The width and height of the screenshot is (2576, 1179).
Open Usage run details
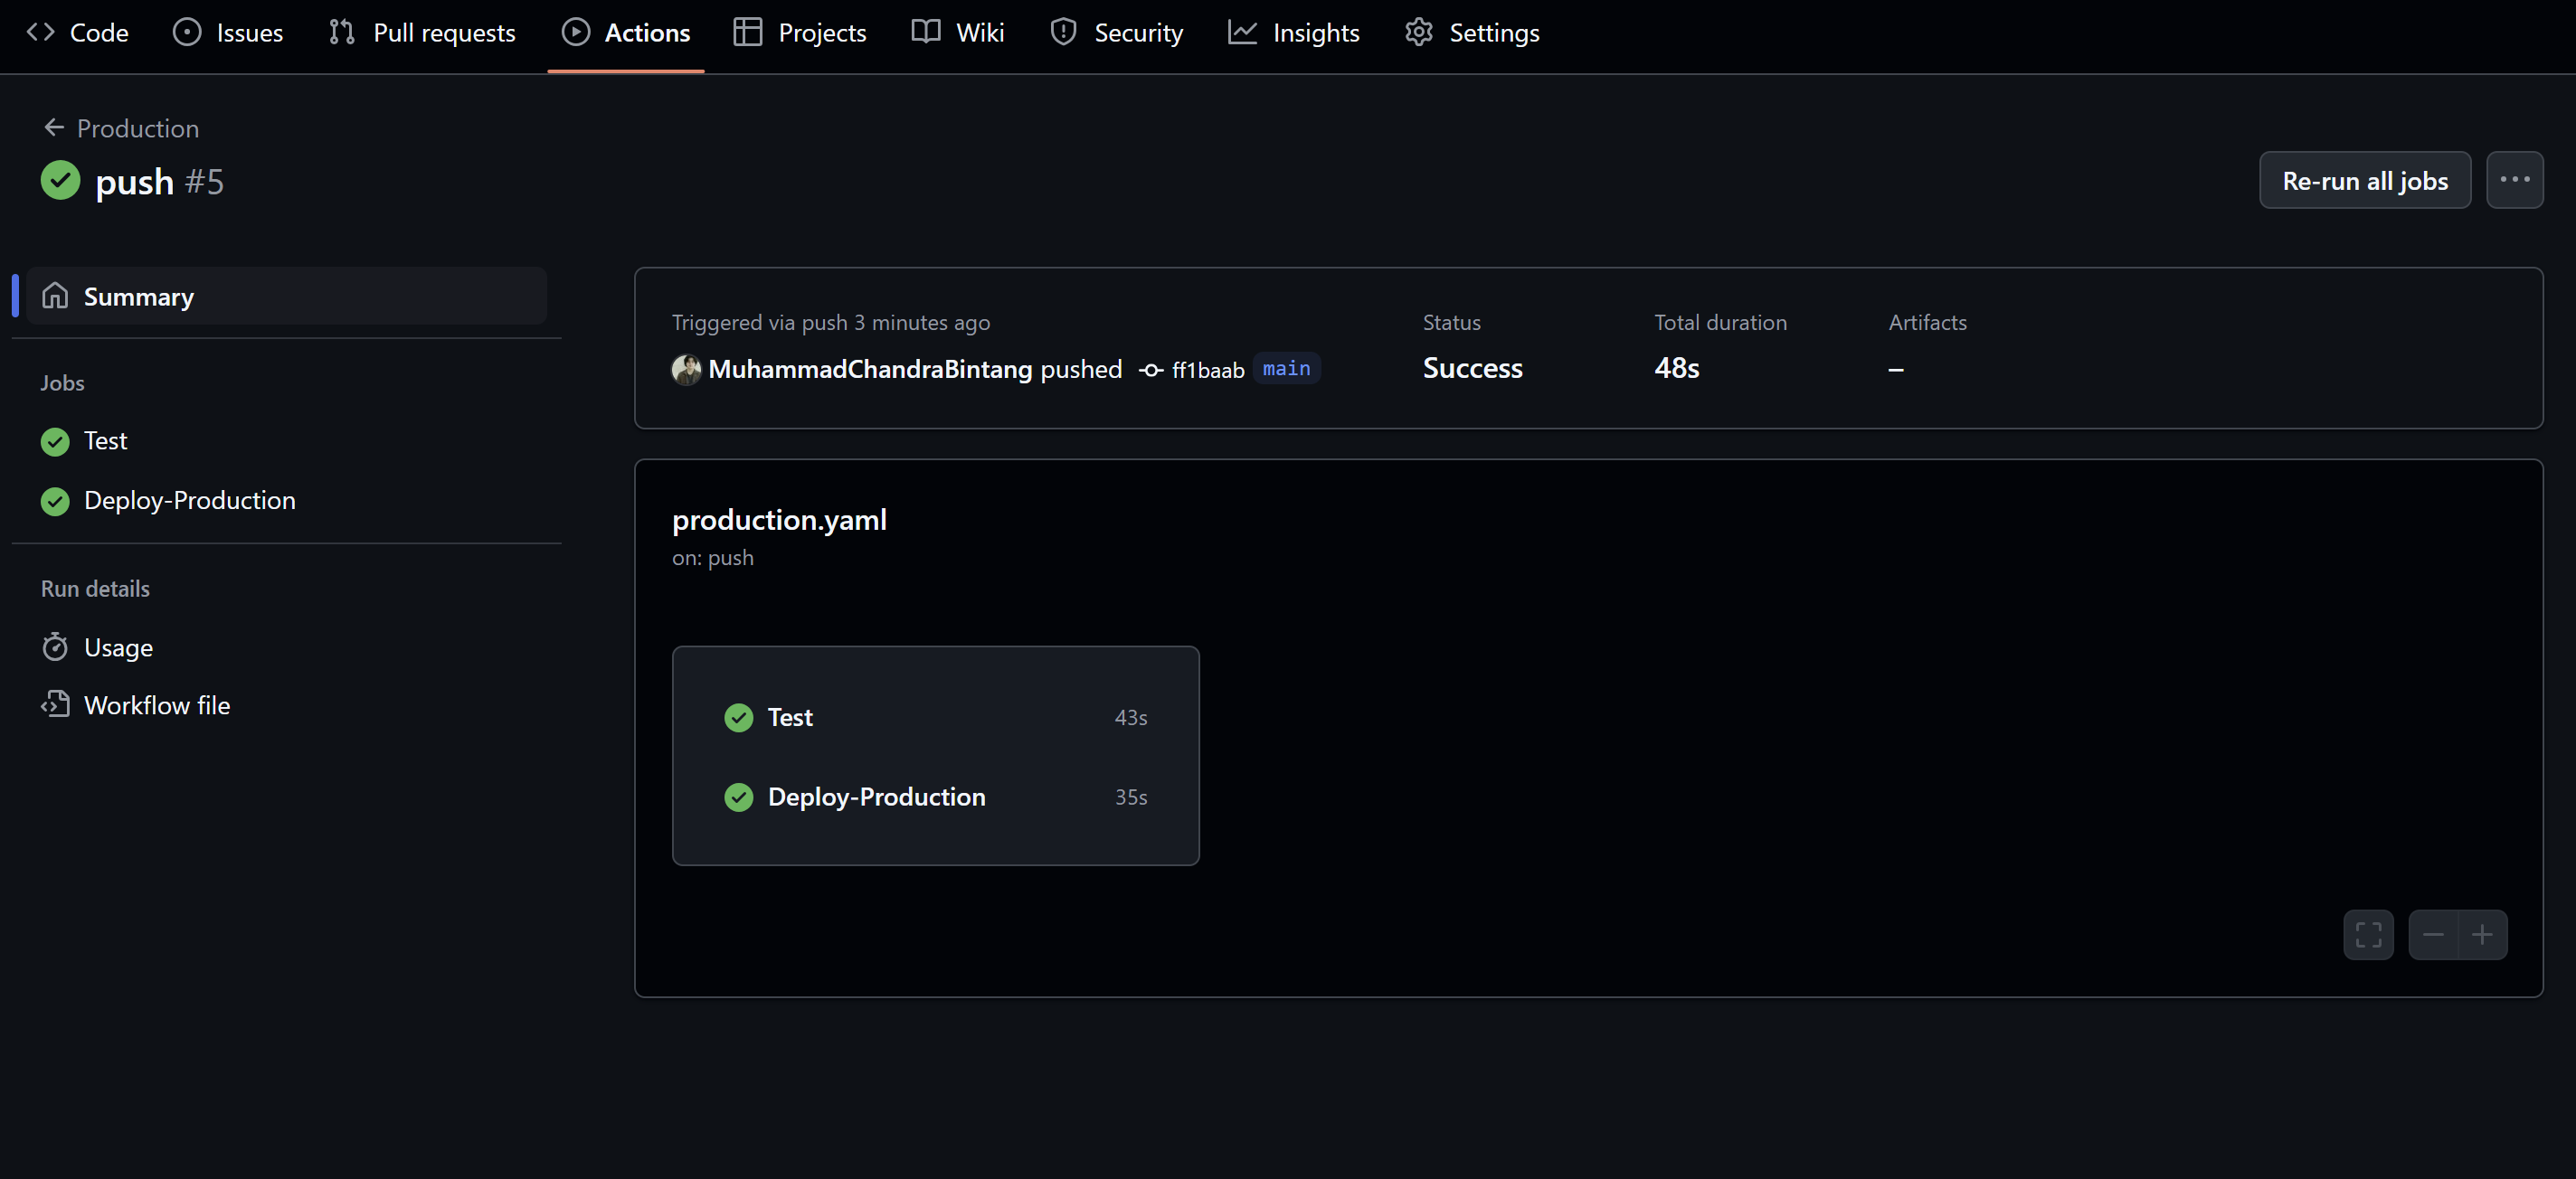click(x=119, y=647)
